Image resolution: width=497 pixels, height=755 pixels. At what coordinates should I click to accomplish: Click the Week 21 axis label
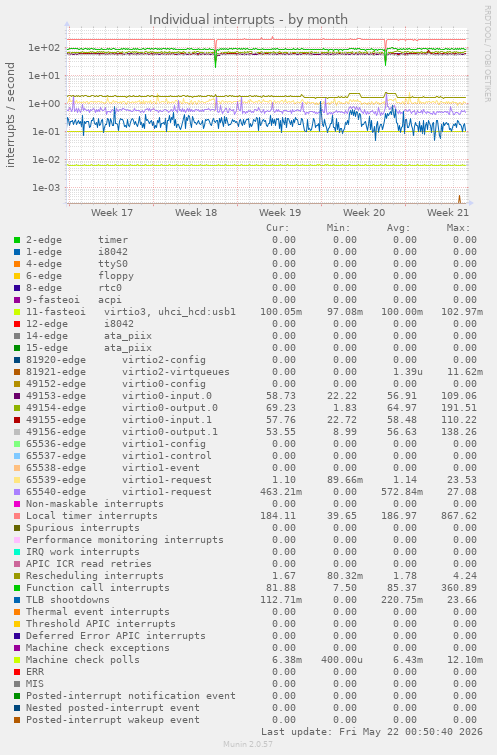pos(447,212)
